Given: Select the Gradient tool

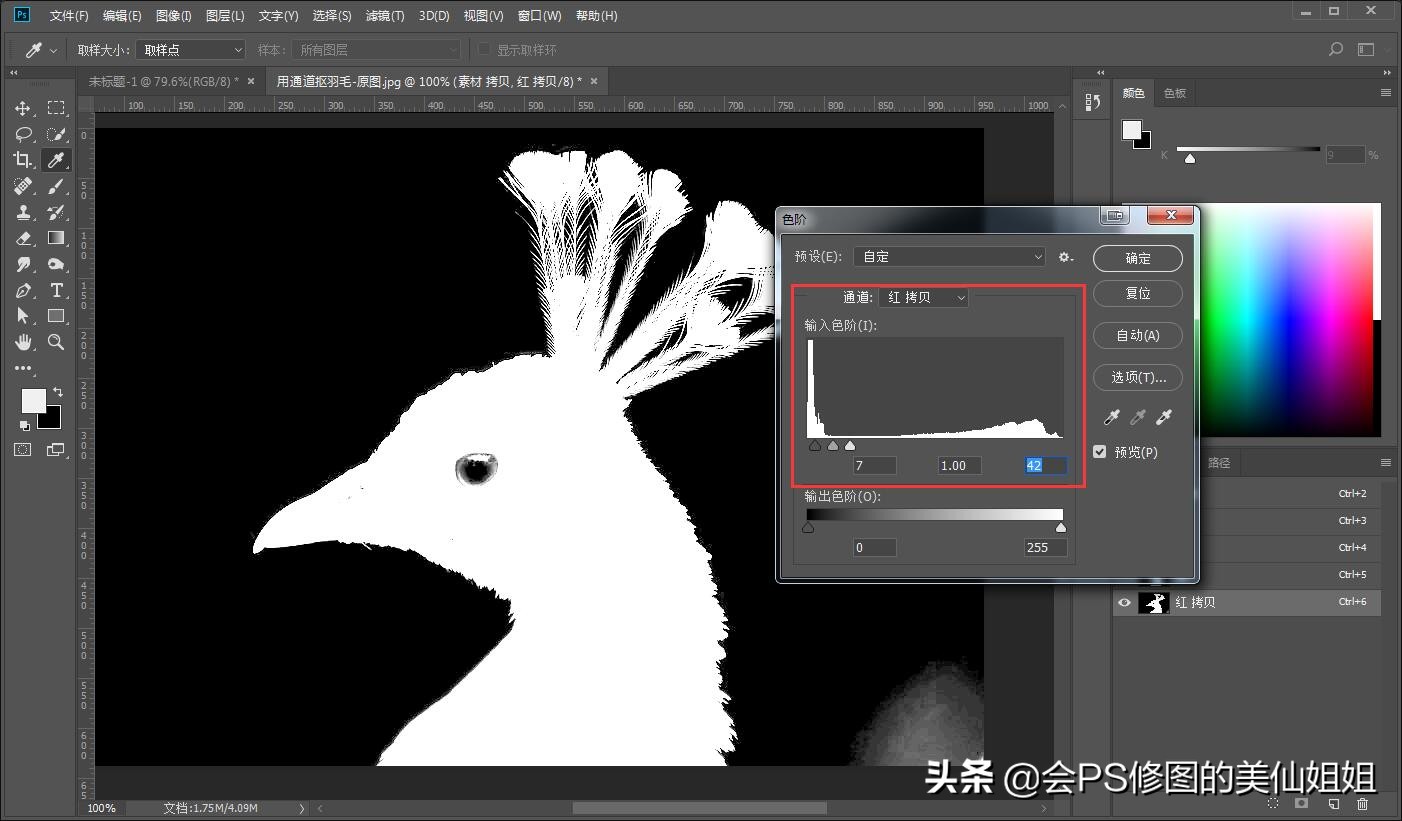Looking at the screenshot, I should coord(57,238).
